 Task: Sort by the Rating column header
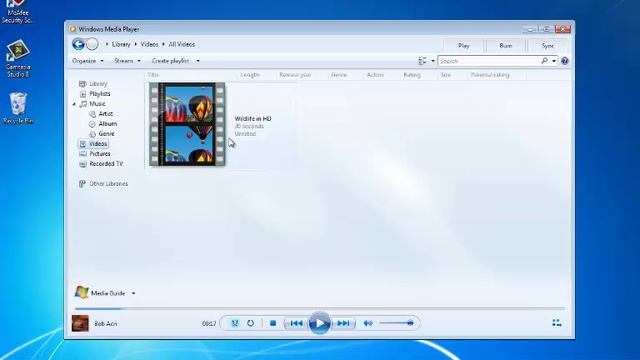point(412,75)
